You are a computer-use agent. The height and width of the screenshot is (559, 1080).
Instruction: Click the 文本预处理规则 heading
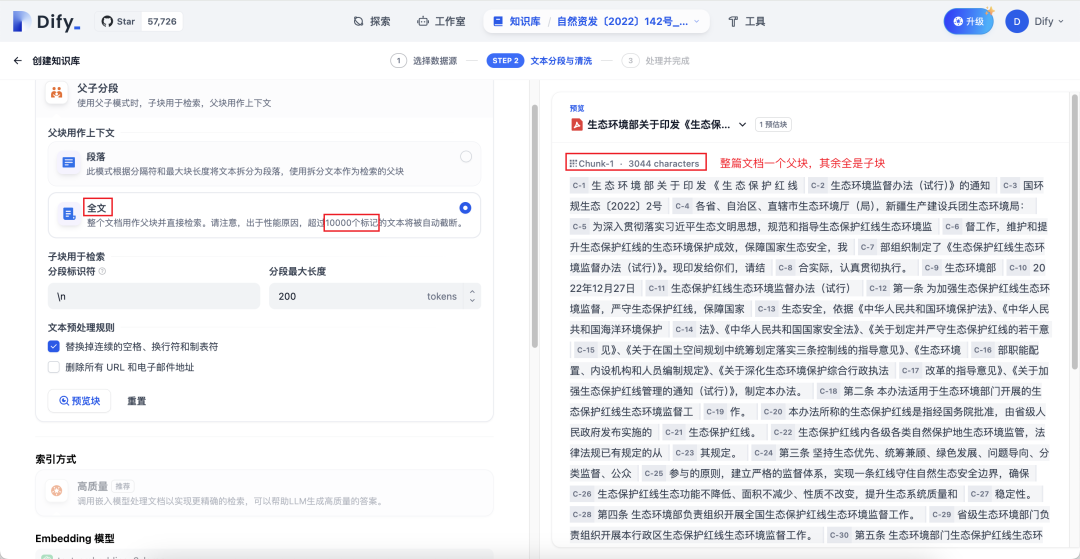coord(81,327)
